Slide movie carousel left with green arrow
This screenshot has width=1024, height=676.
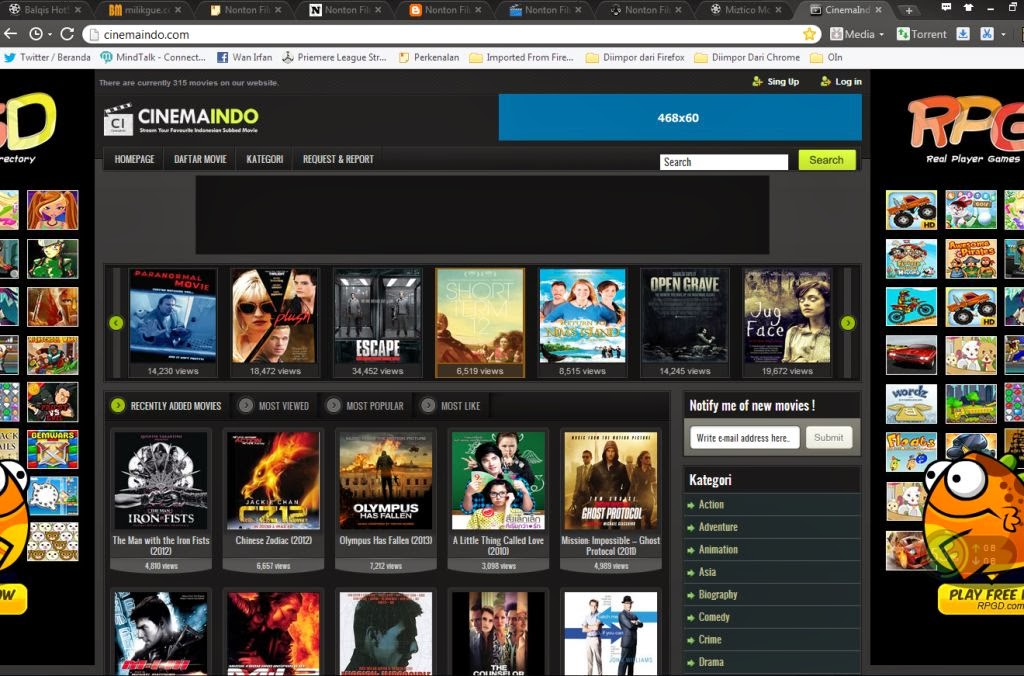coord(116,323)
